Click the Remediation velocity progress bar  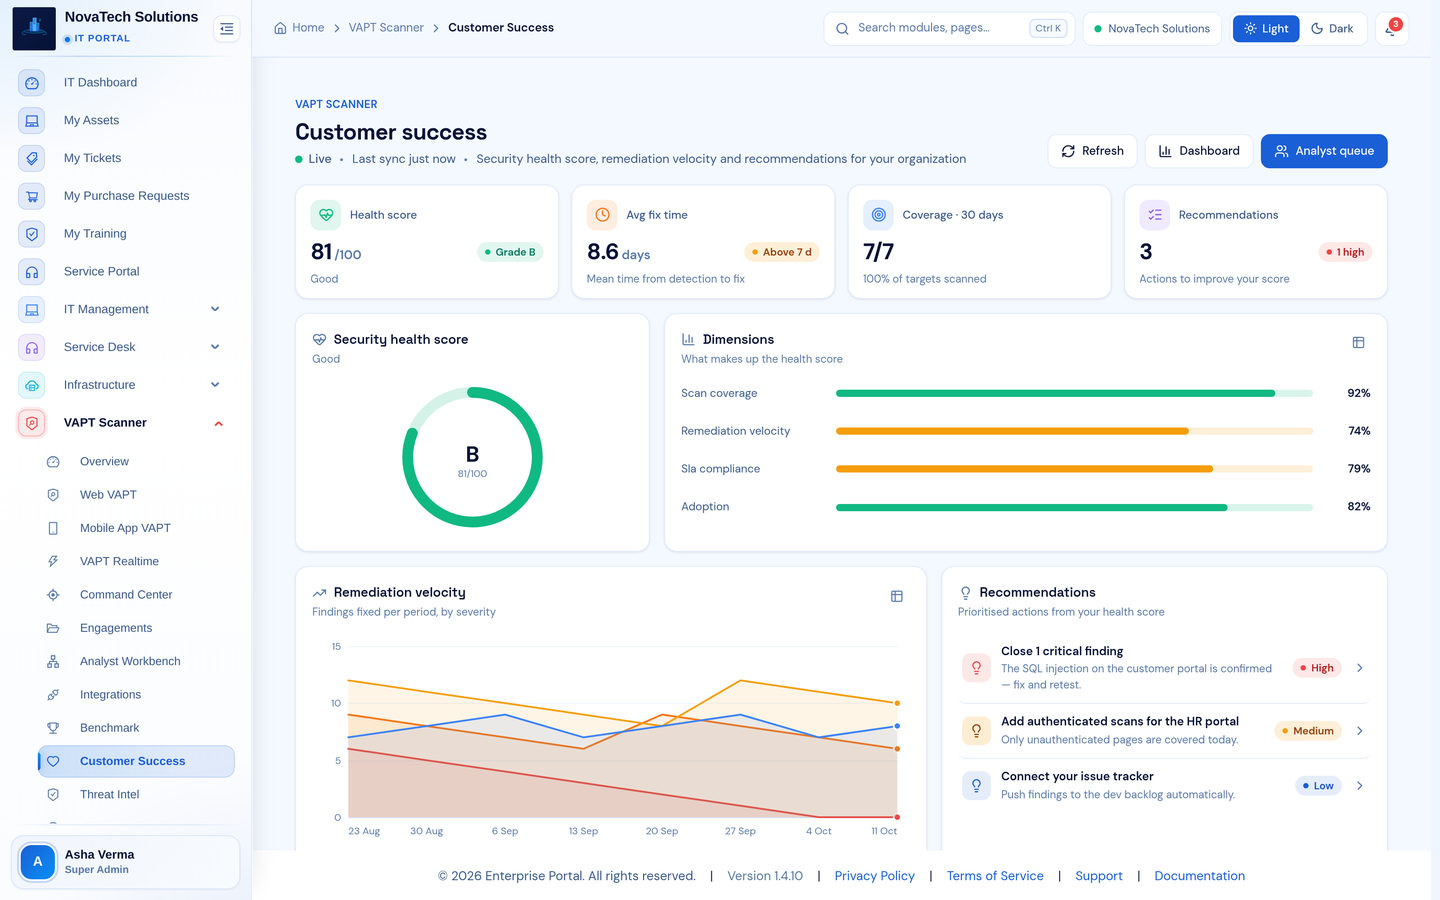coord(1074,432)
